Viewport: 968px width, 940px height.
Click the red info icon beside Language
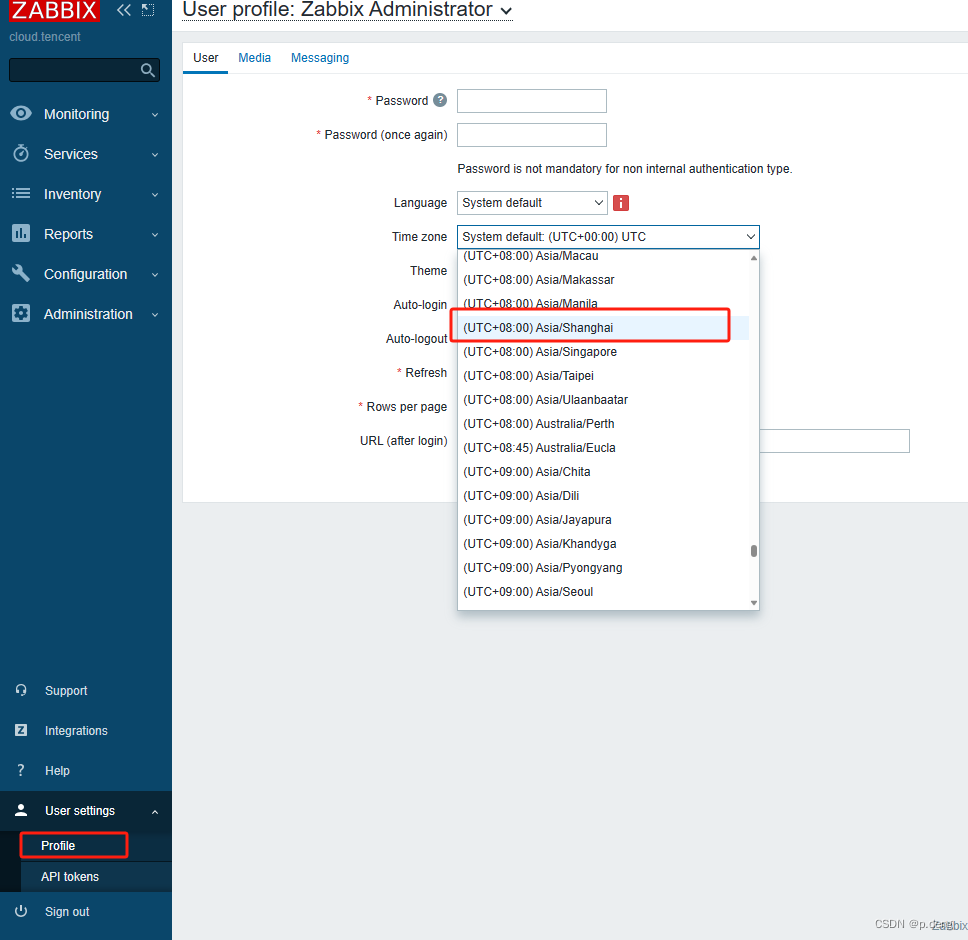(621, 203)
